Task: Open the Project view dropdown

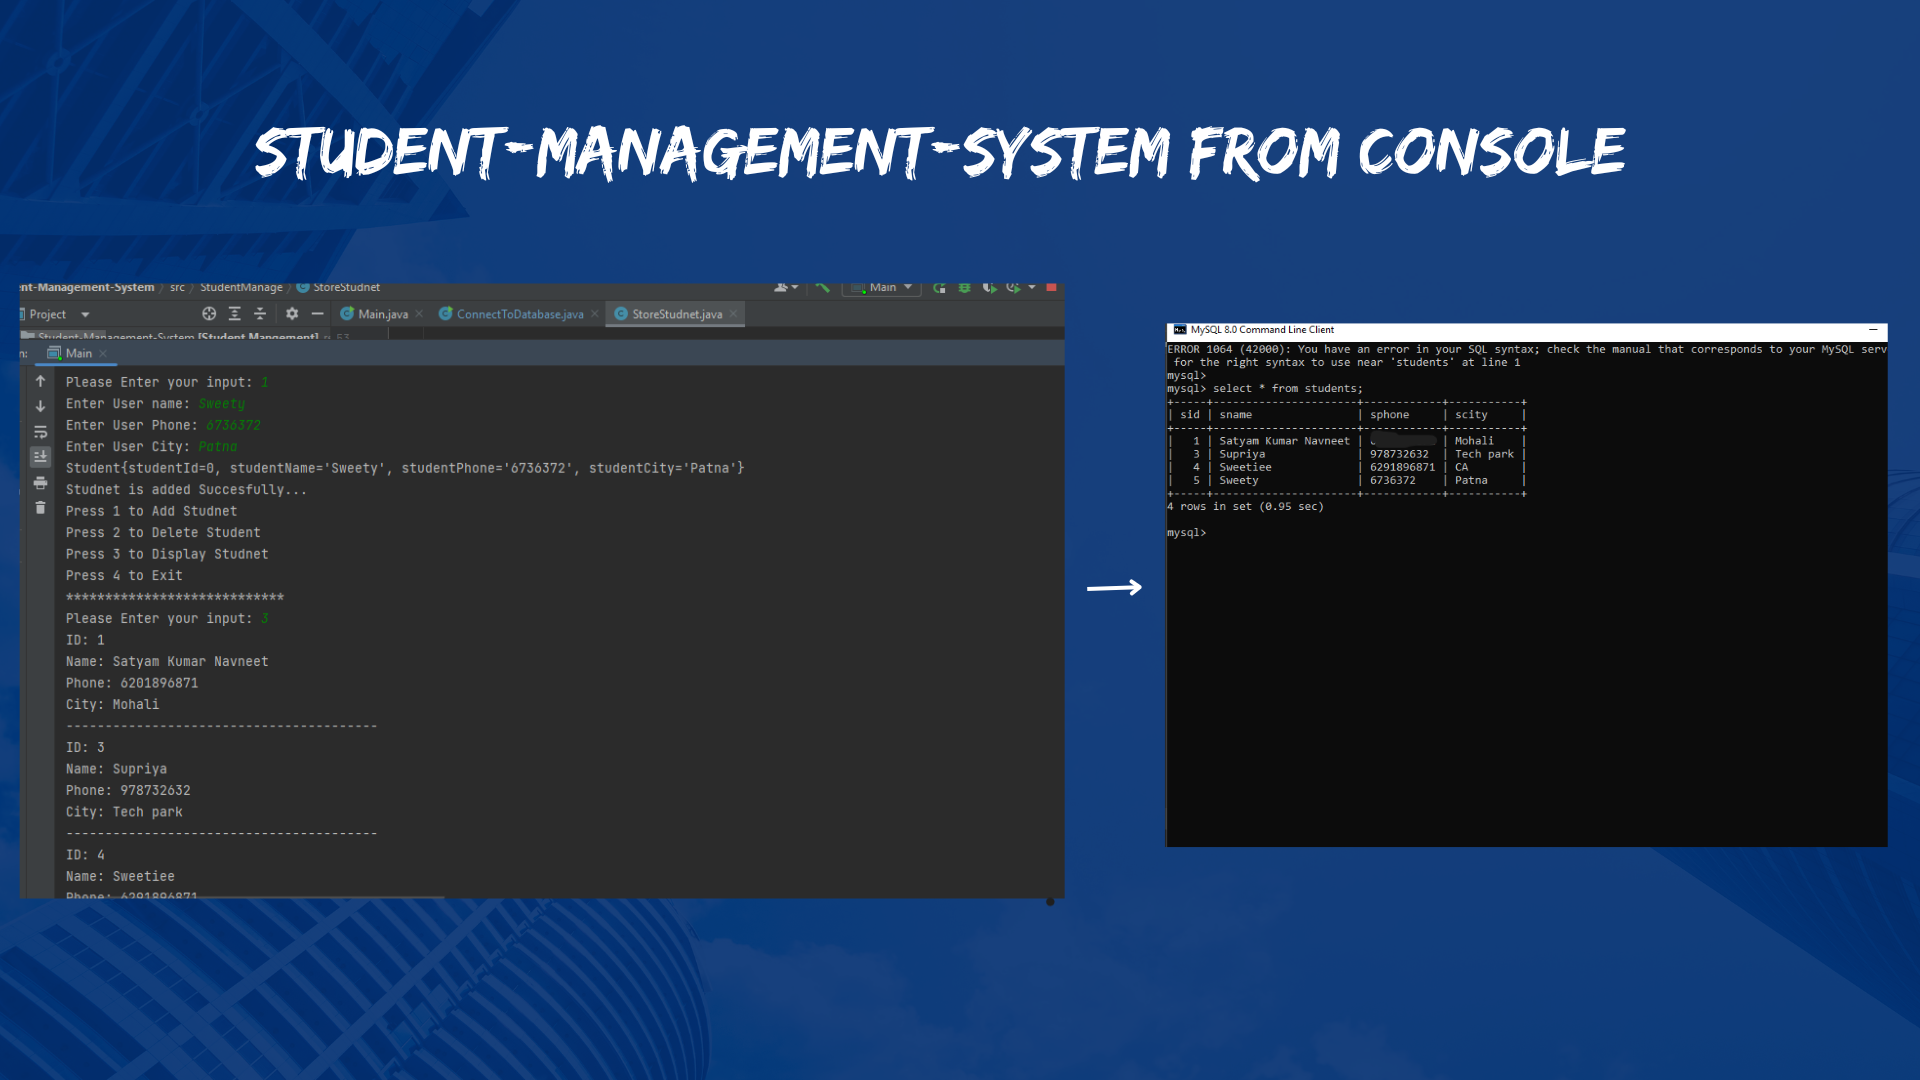Action: click(x=85, y=314)
